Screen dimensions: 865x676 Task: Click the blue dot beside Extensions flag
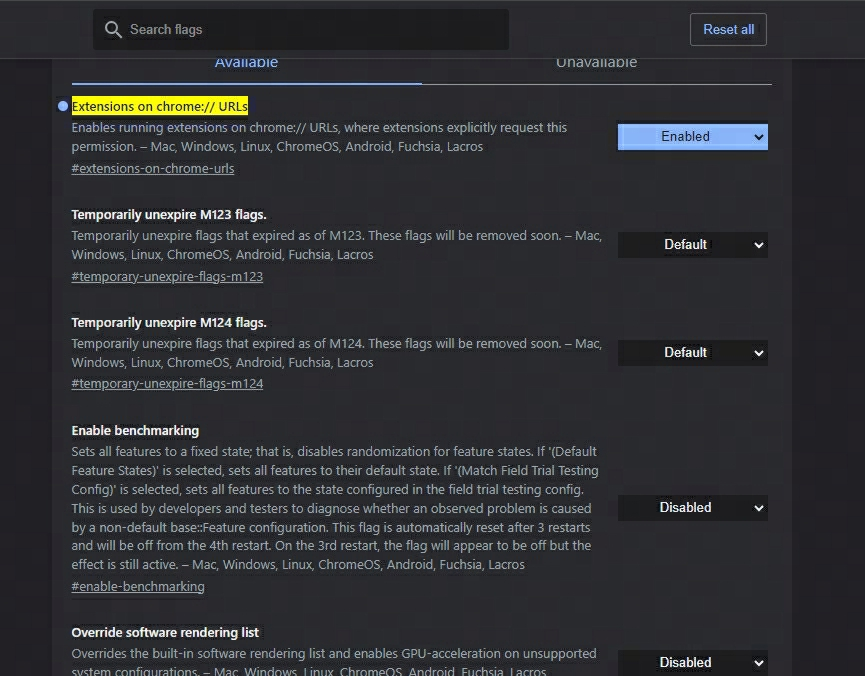click(63, 106)
